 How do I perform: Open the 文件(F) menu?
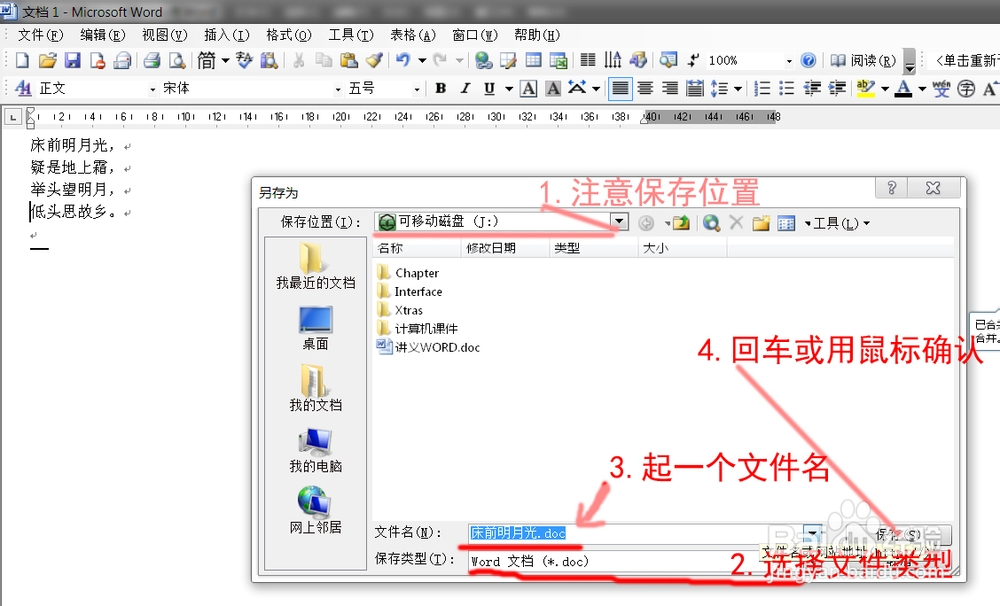click(40, 35)
